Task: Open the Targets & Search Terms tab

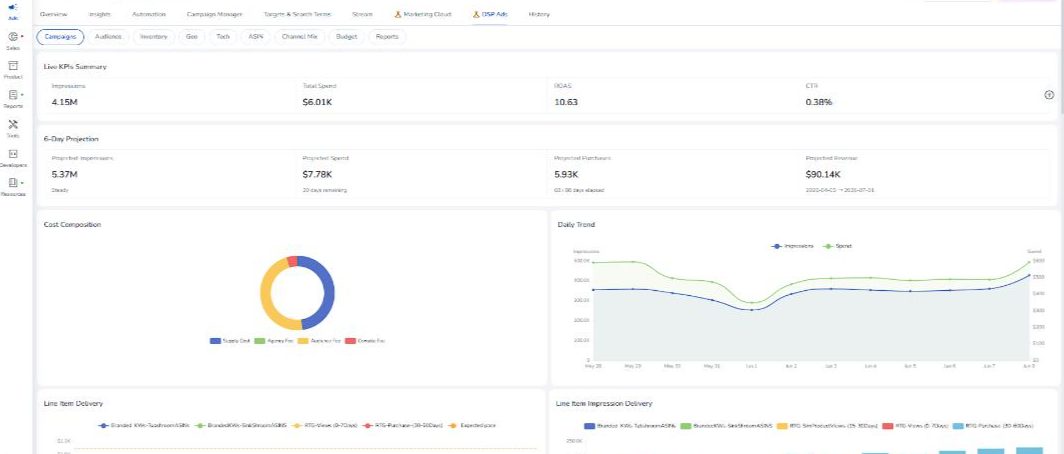Action: click(x=297, y=14)
